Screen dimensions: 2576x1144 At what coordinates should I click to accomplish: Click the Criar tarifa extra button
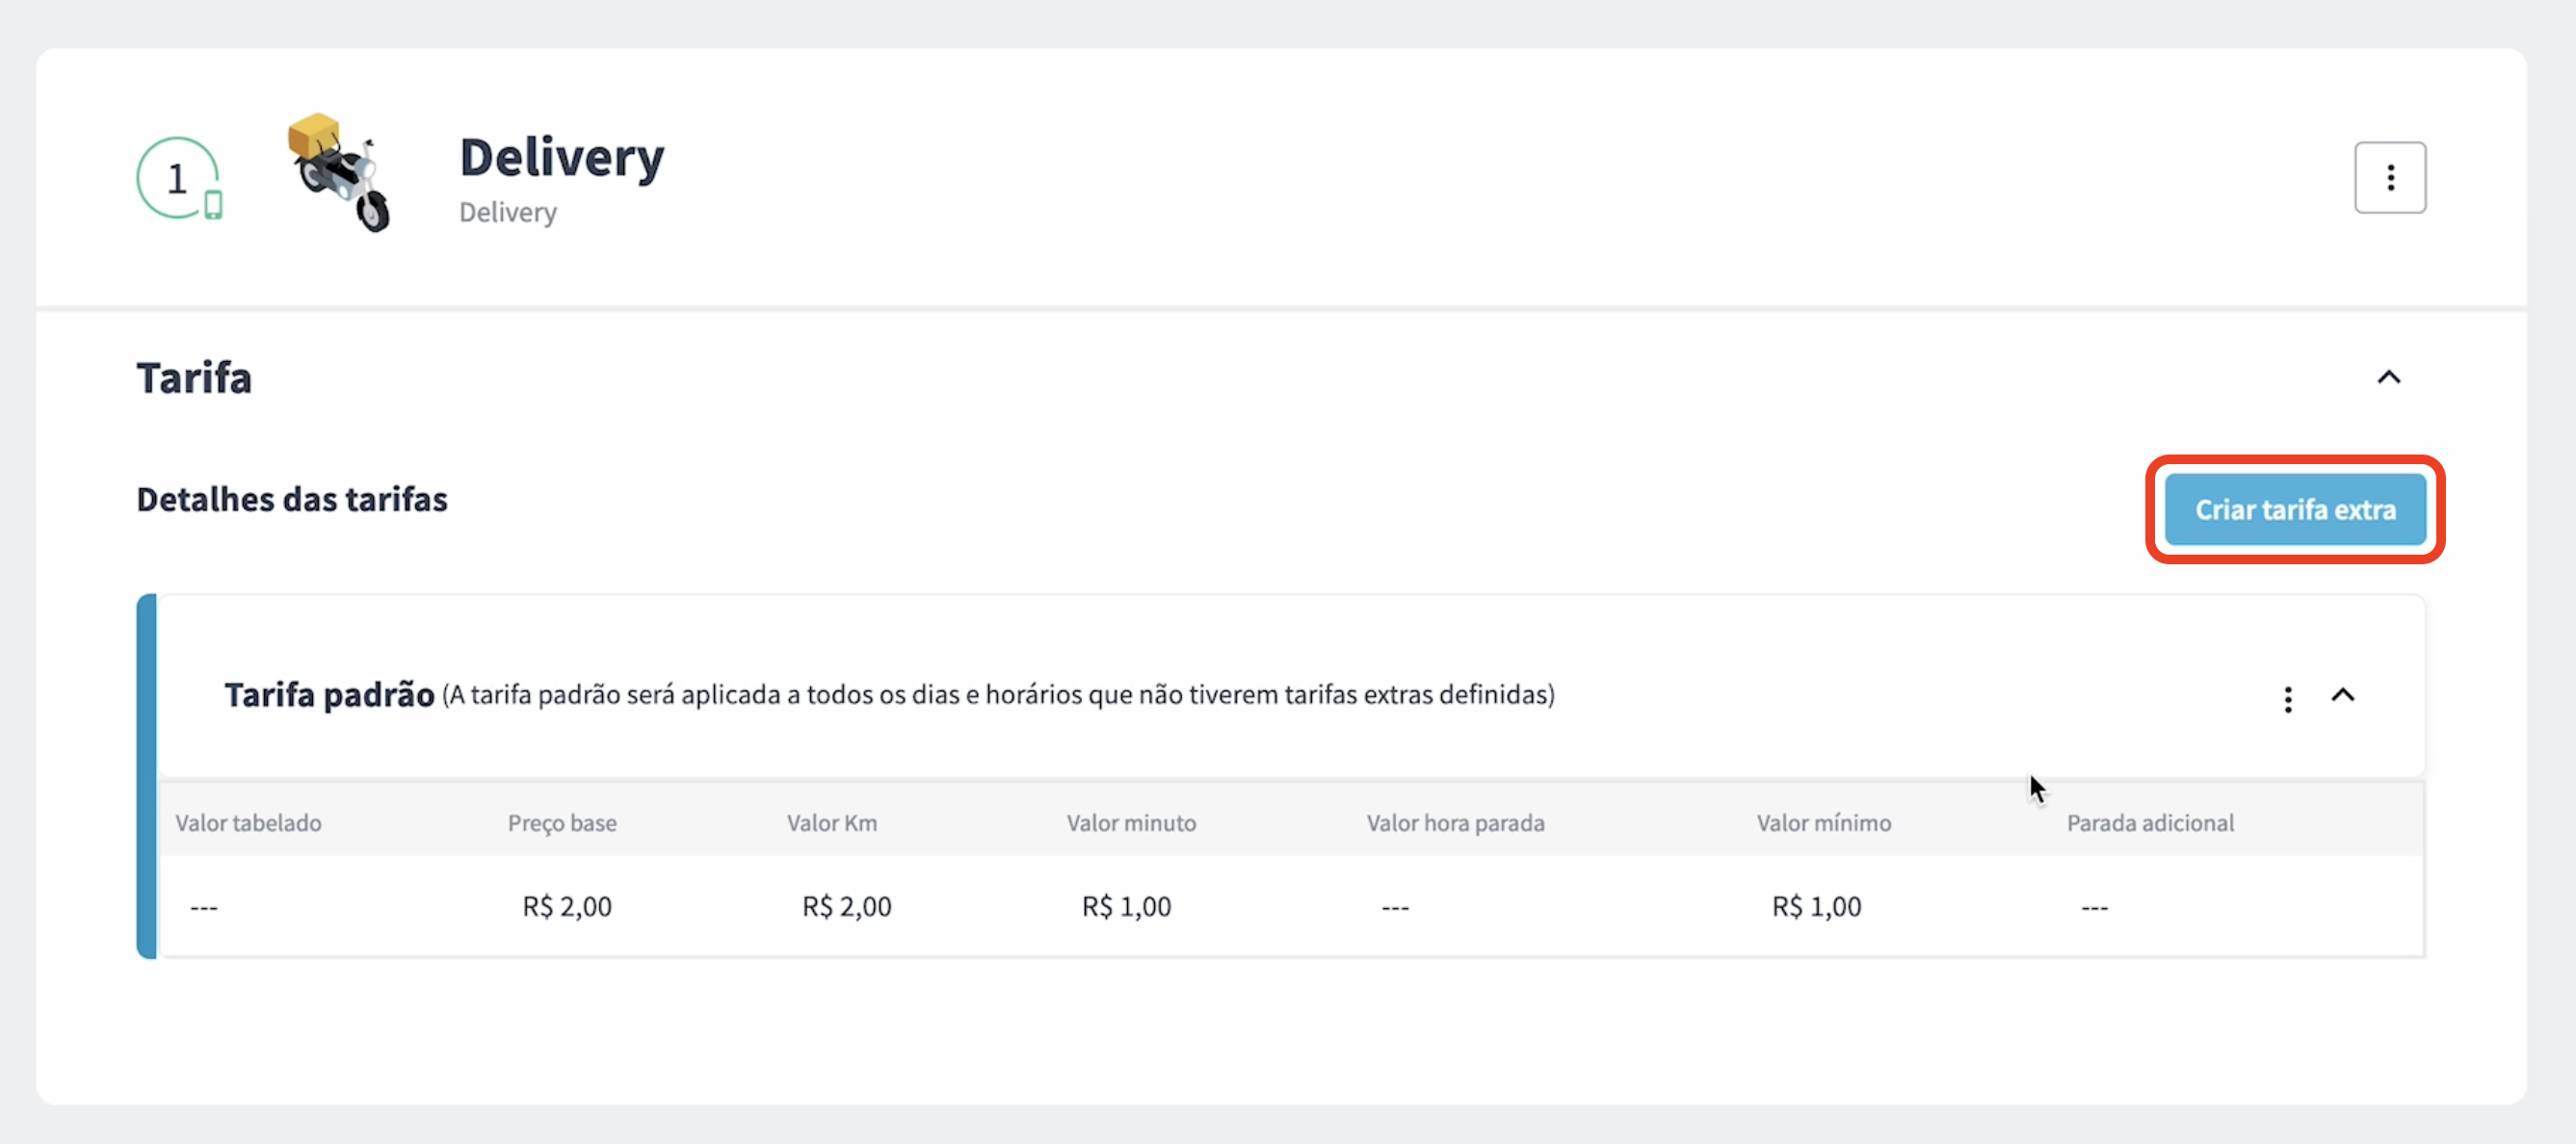point(2295,510)
